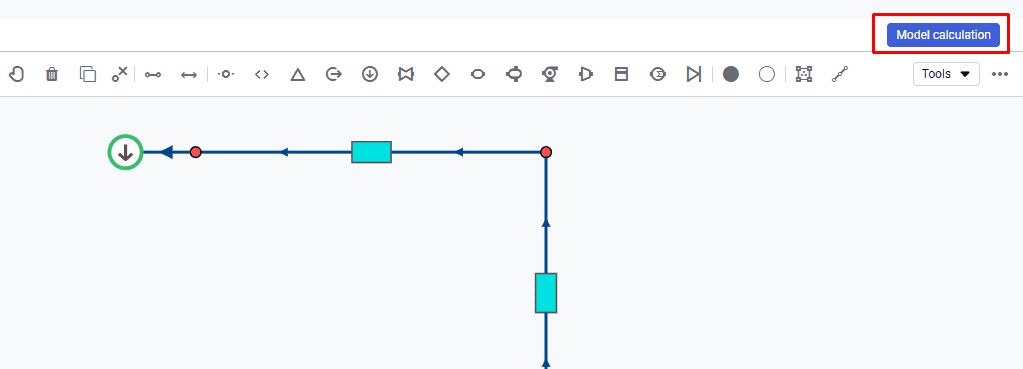Select the hand pan tool
The height and width of the screenshot is (369, 1023).
[16, 74]
